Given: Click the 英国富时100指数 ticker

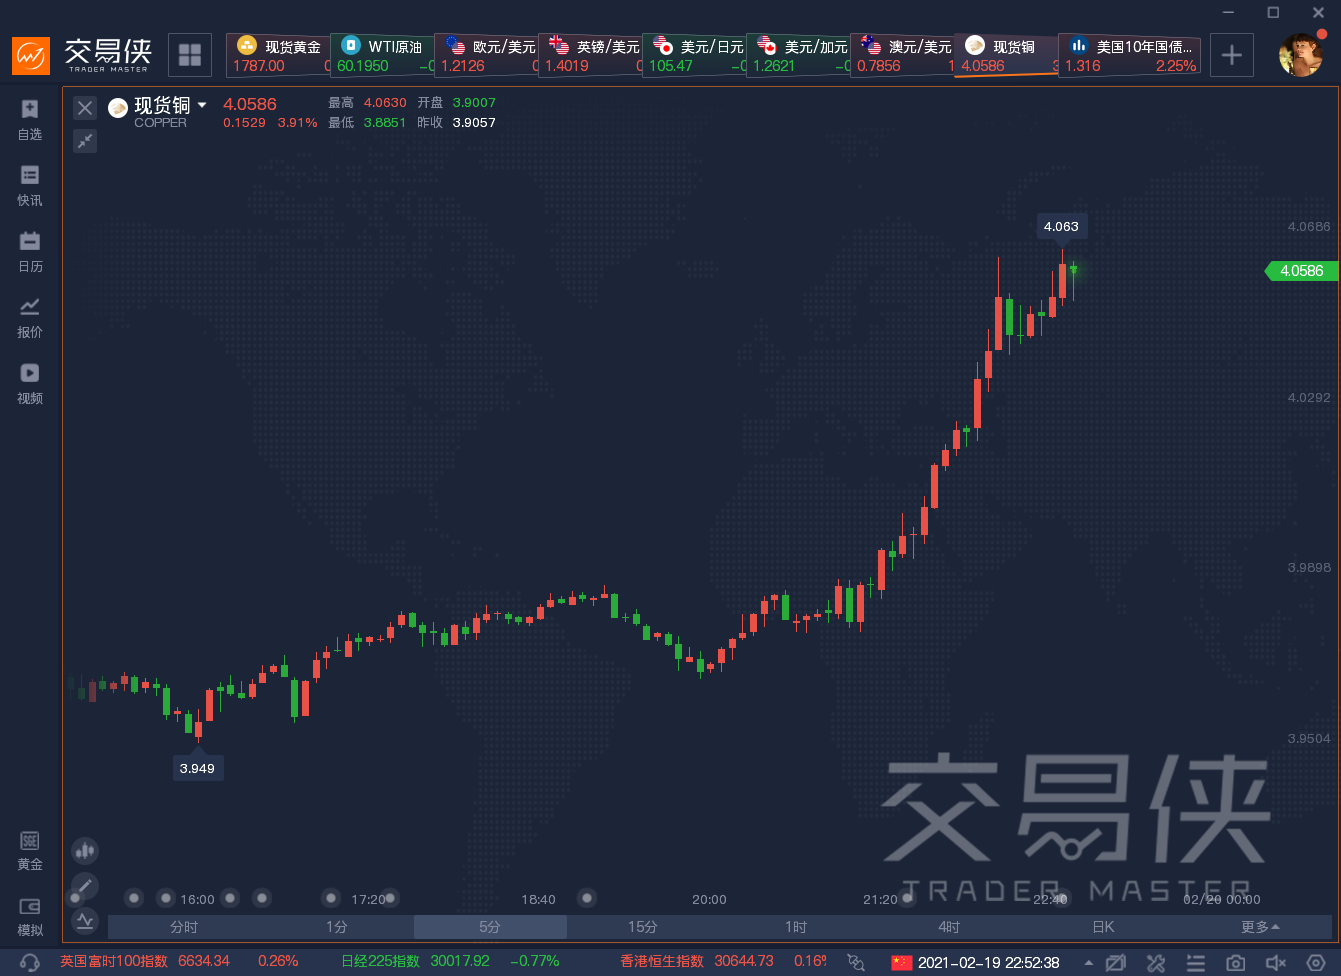Looking at the screenshot, I should (x=114, y=962).
